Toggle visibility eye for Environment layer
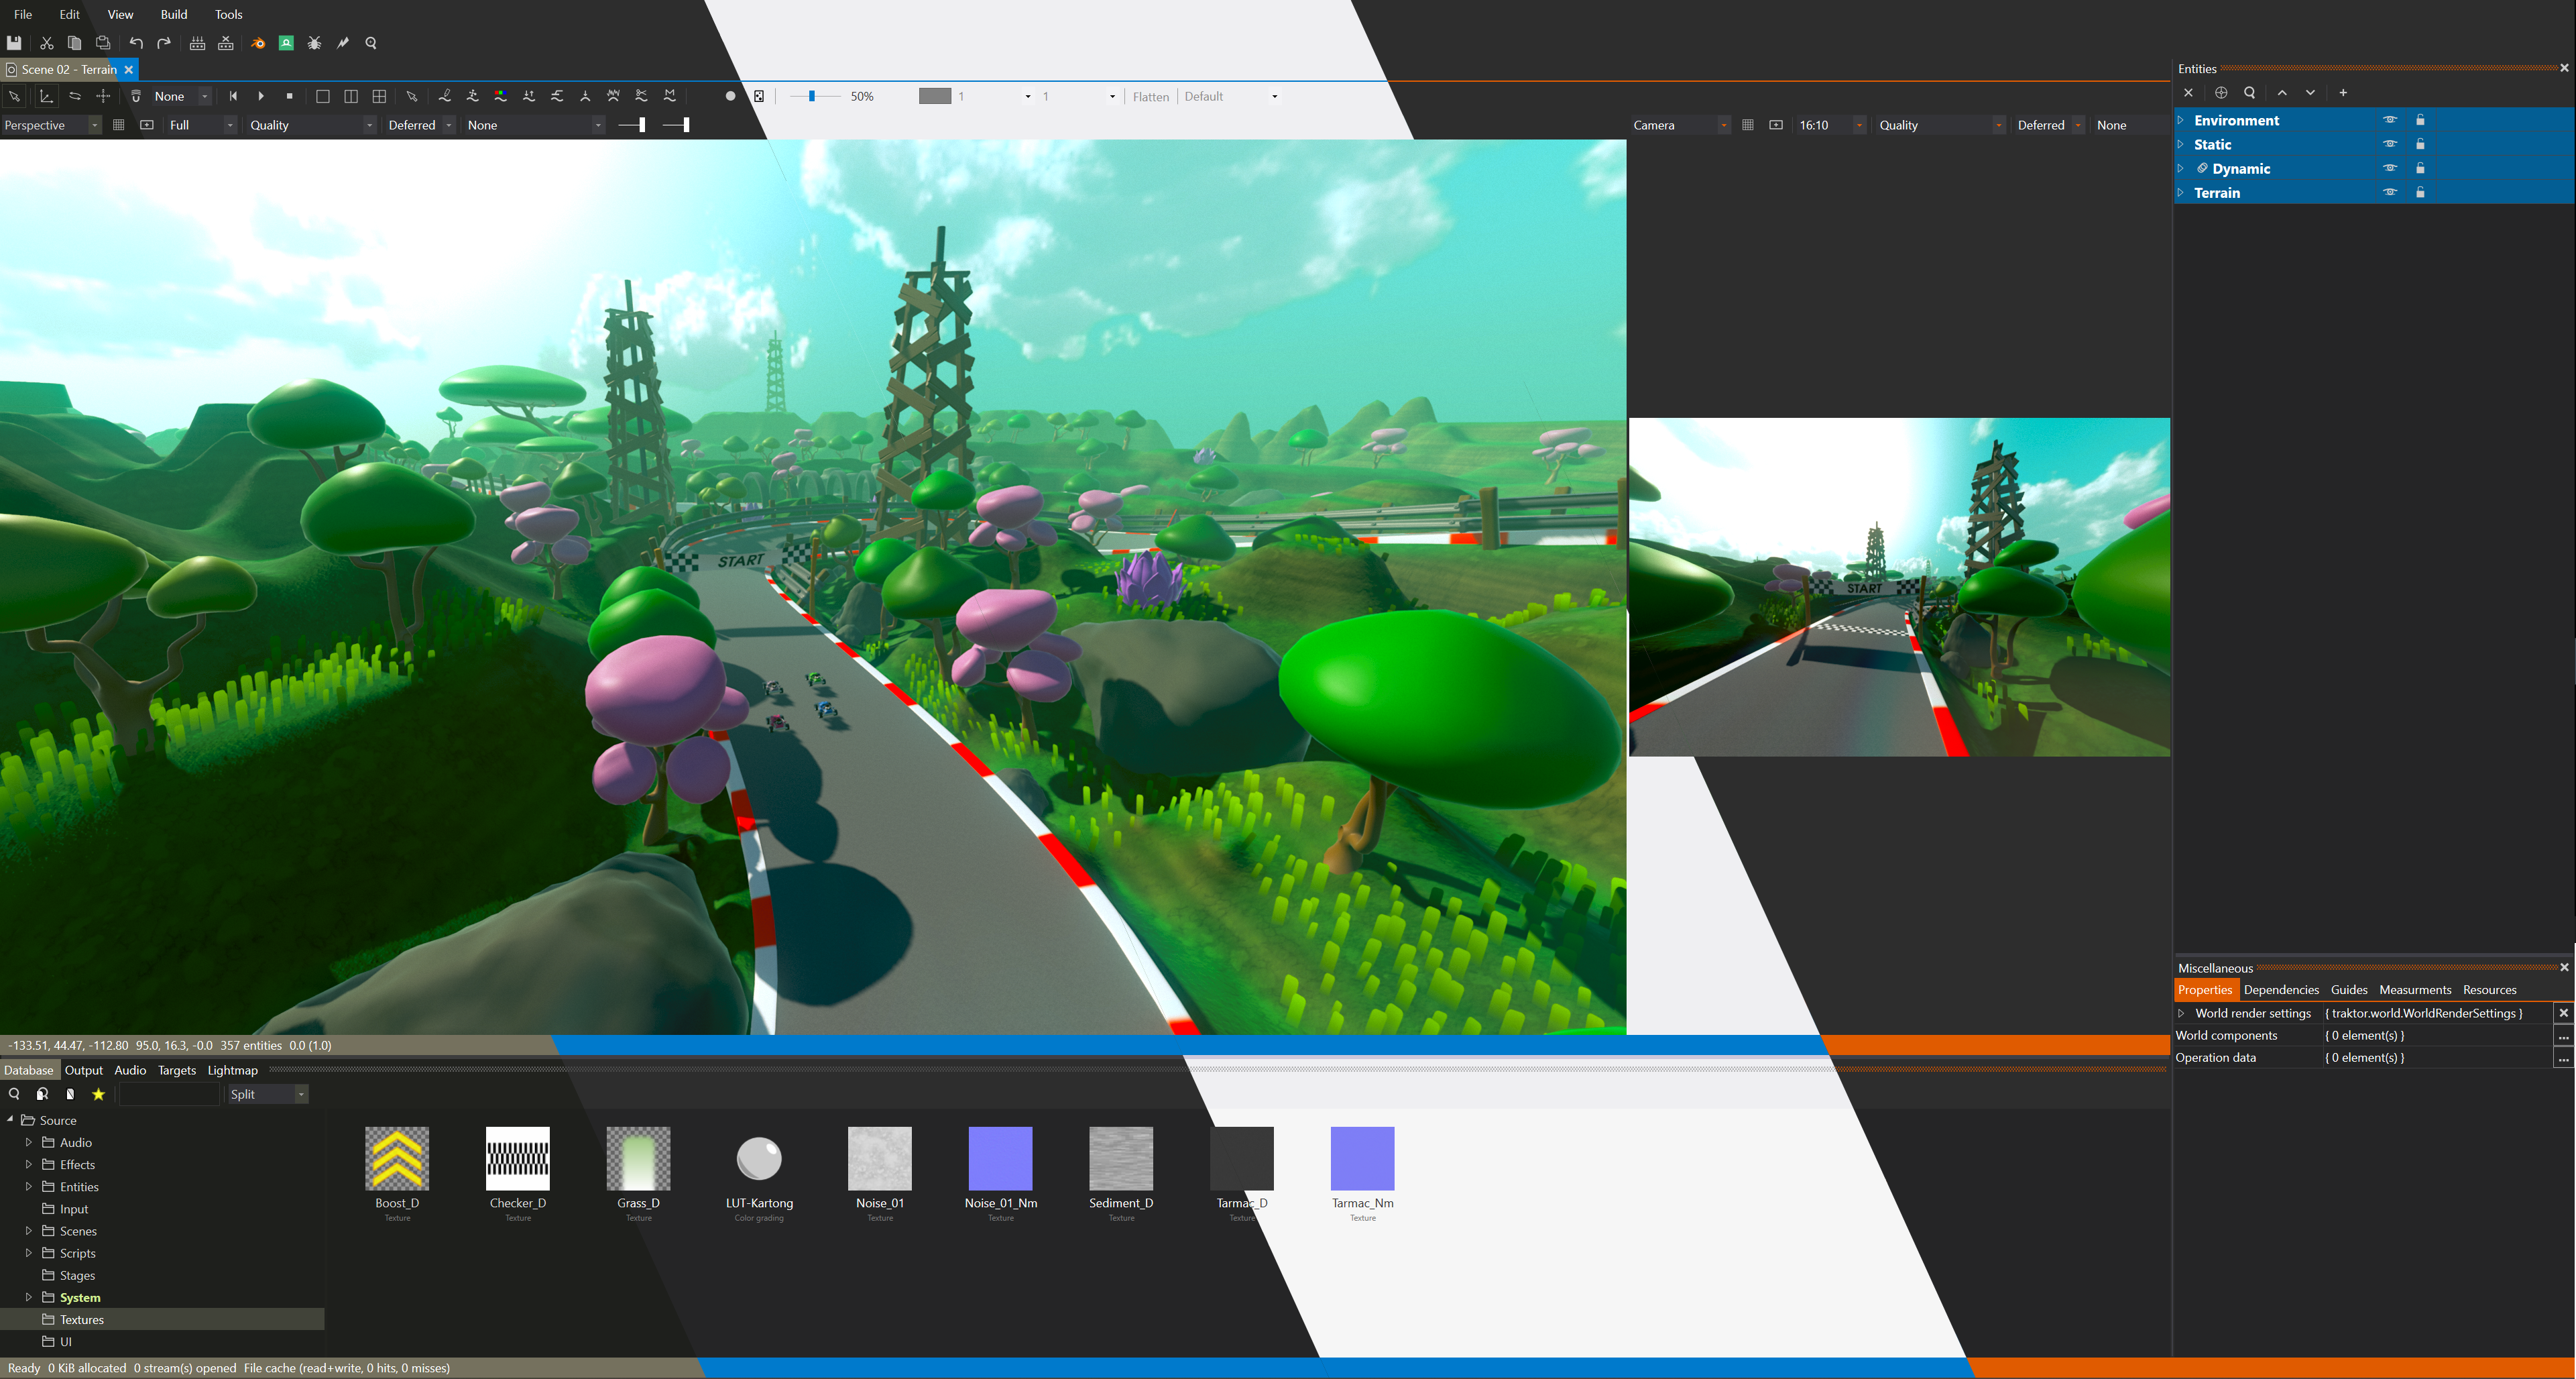 point(2389,120)
